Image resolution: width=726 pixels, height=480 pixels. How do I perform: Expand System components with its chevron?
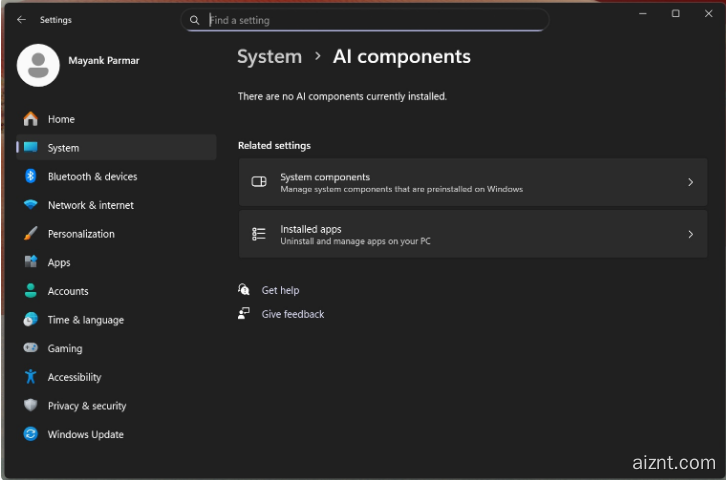tap(690, 182)
